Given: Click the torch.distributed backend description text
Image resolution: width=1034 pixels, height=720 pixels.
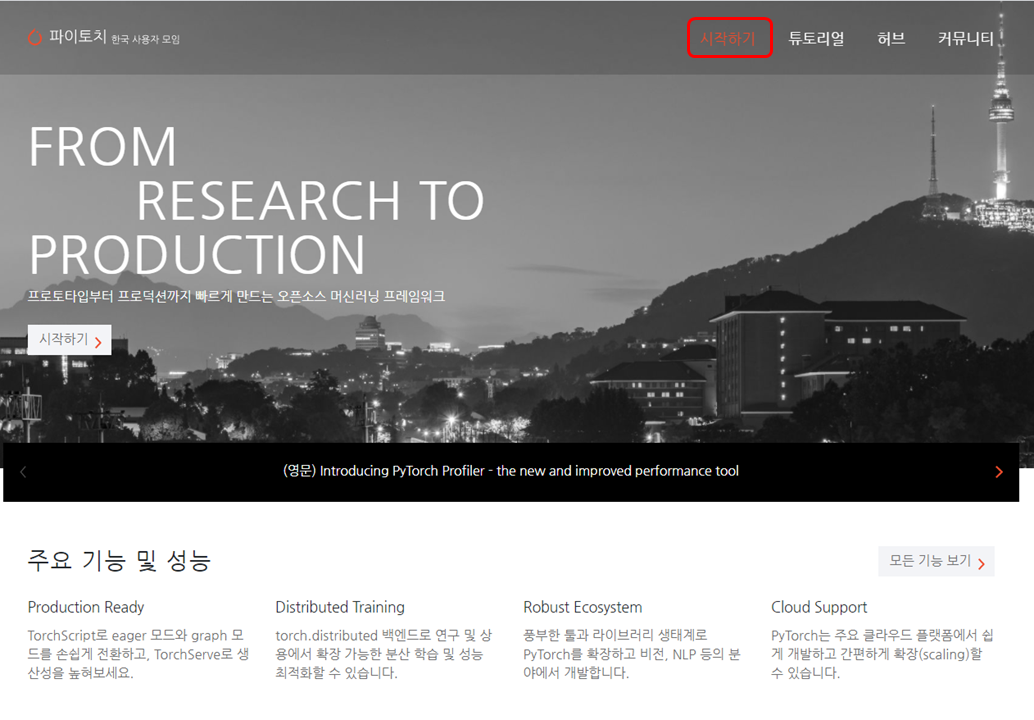Looking at the screenshot, I should (384, 654).
